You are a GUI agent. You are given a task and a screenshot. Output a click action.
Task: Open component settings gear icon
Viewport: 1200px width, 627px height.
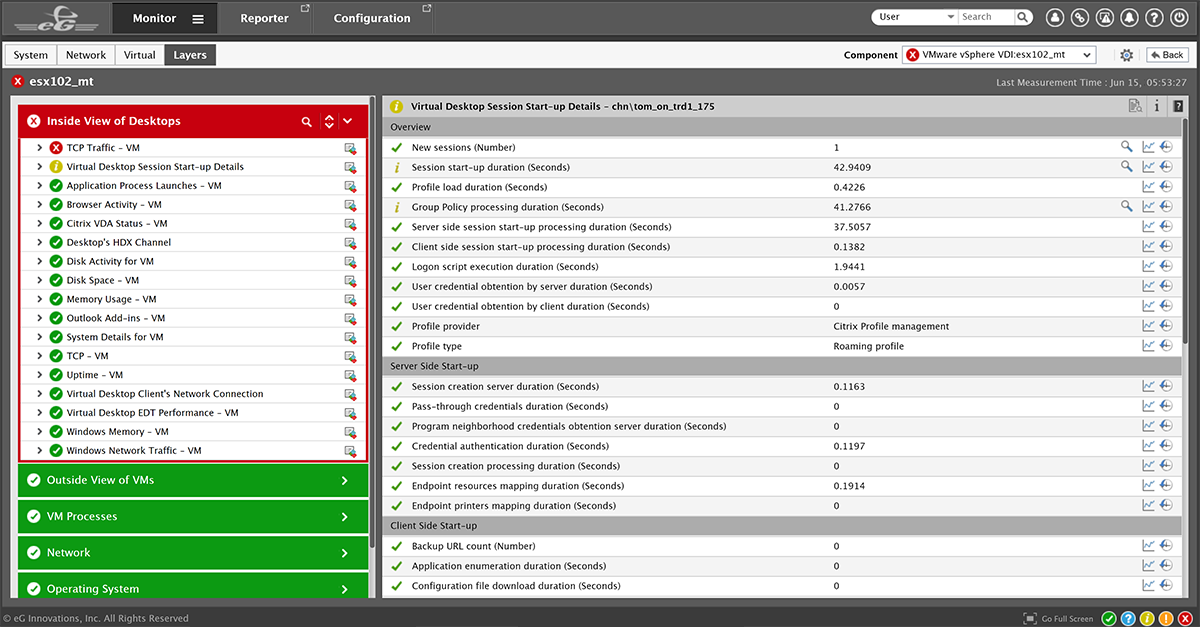1127,55
